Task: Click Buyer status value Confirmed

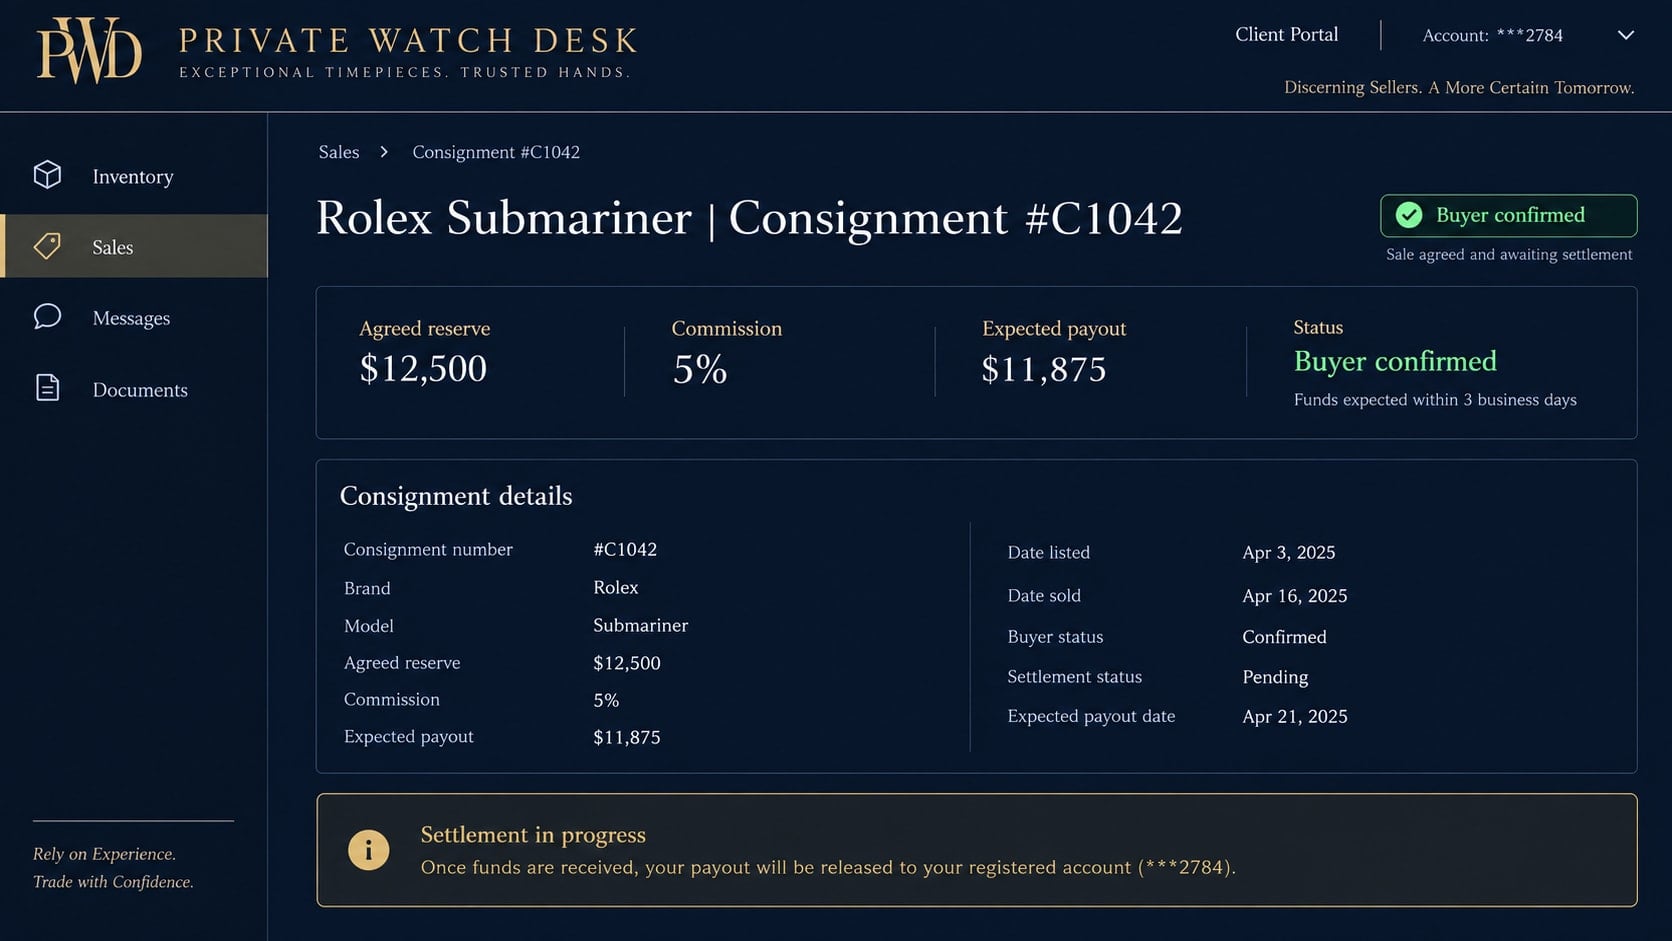Action: 1285,637
